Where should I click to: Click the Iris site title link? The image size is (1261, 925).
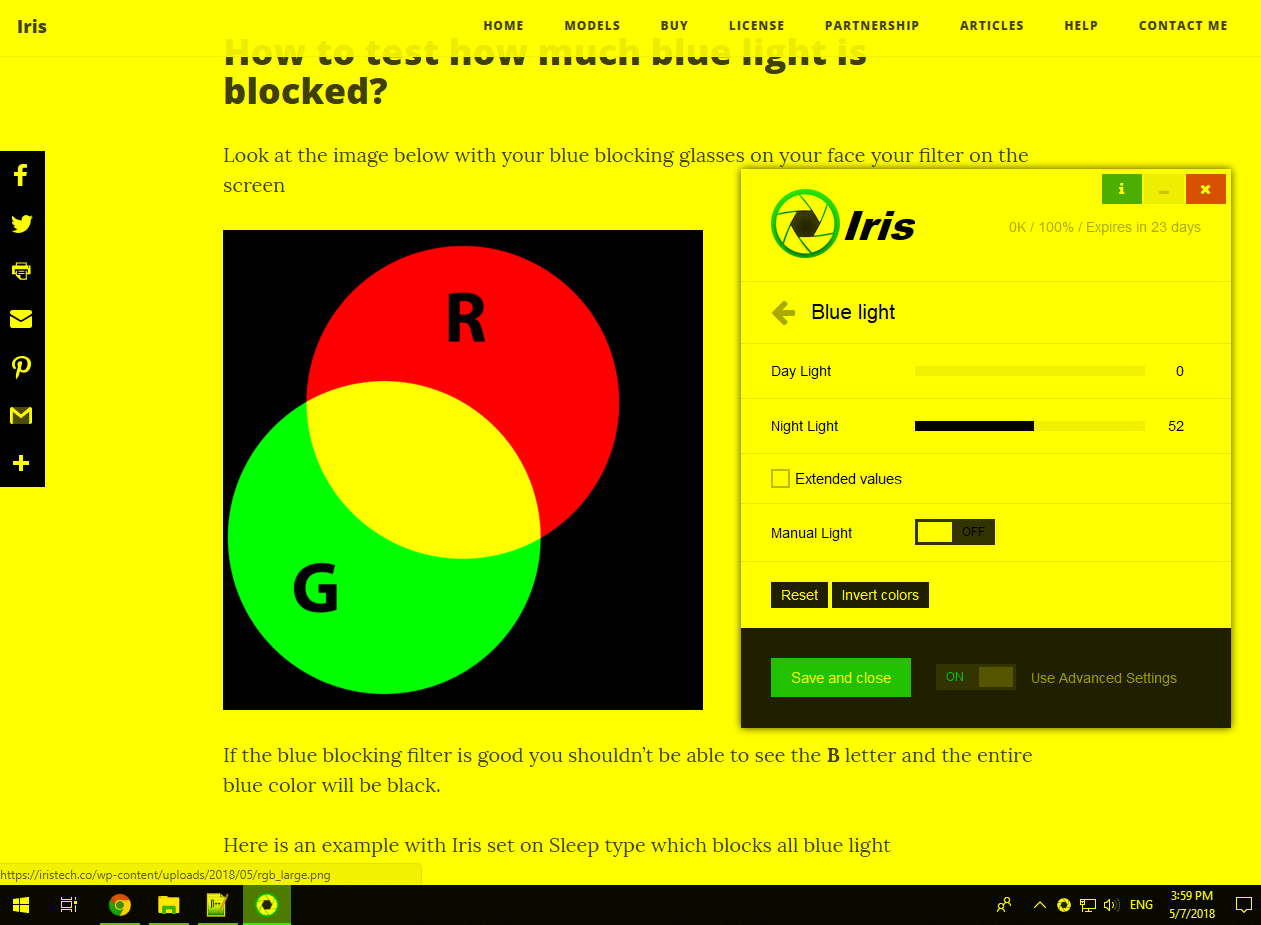click(x=32, y=26)
